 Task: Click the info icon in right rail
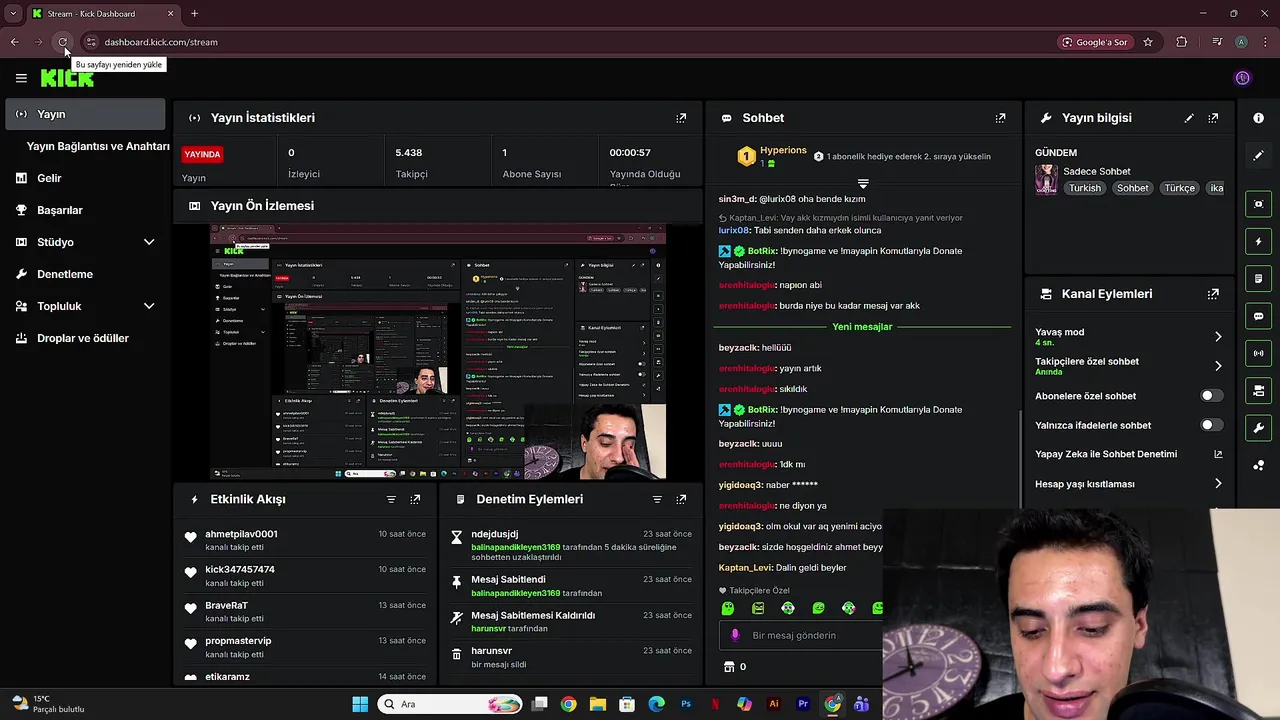[1258, 118]
